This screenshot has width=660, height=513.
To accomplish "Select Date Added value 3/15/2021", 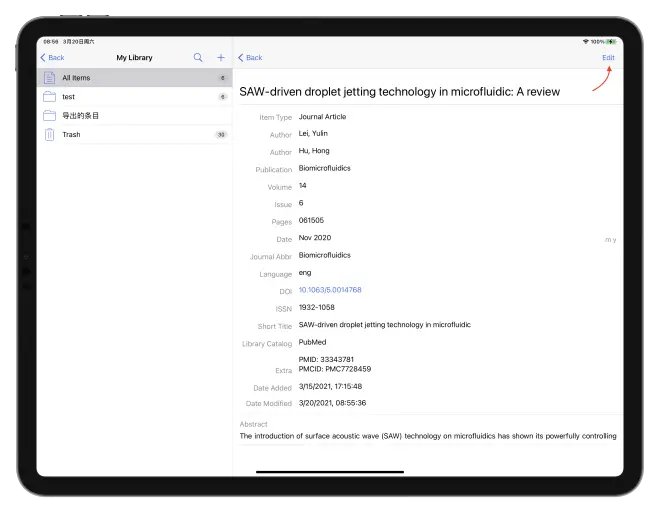I will [330, 386].
